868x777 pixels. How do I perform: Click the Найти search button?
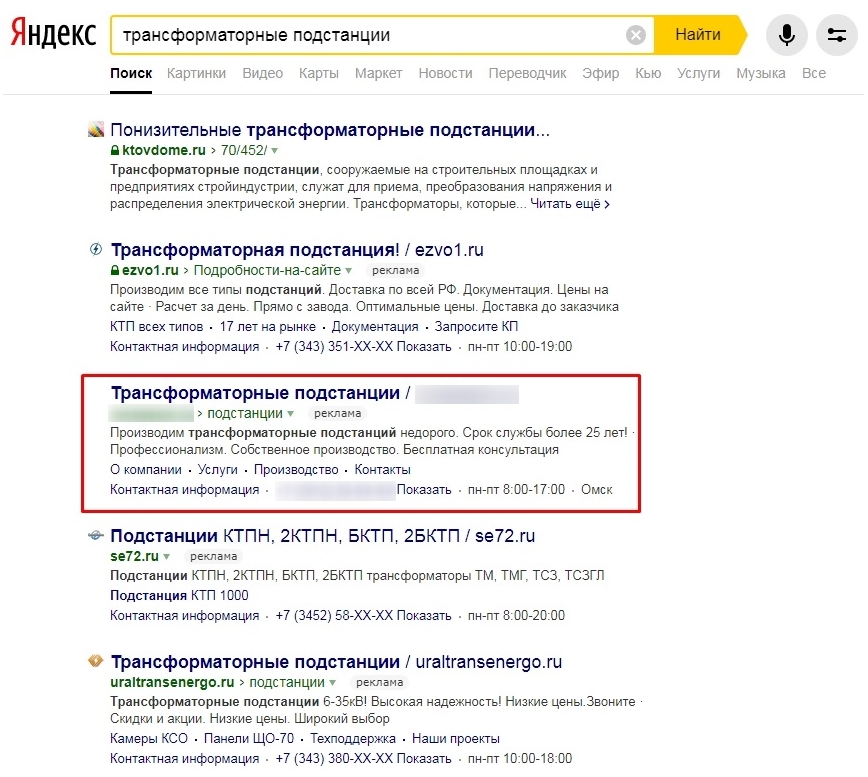point(698,35)
